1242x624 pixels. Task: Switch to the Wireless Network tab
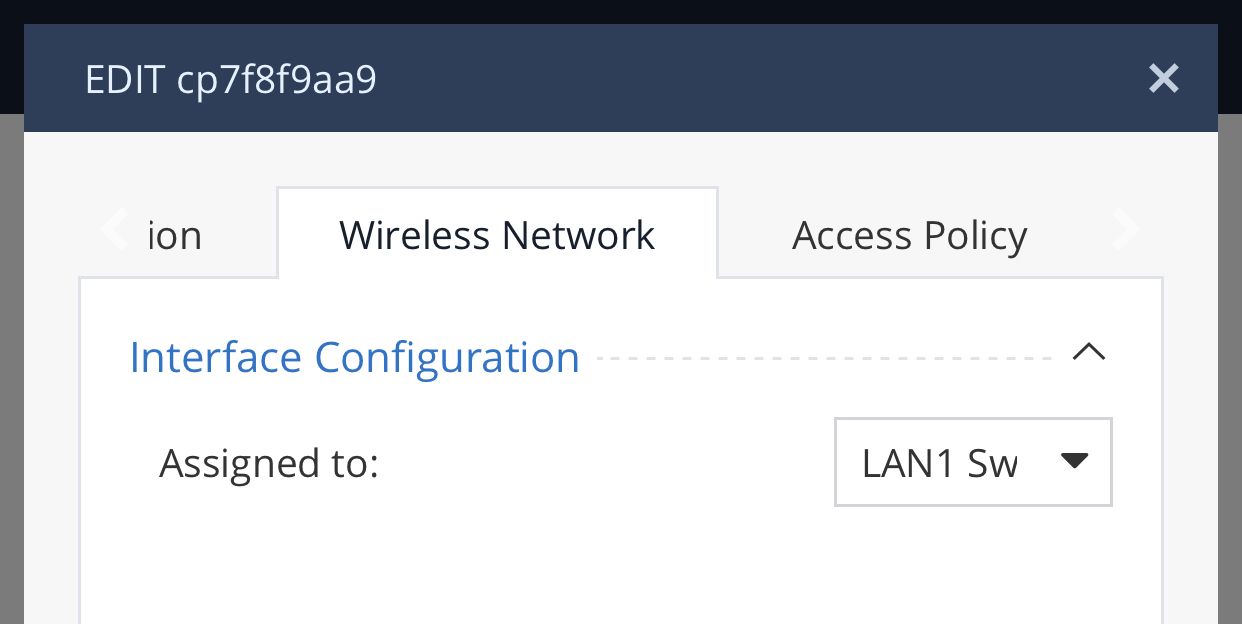(497, 234)
